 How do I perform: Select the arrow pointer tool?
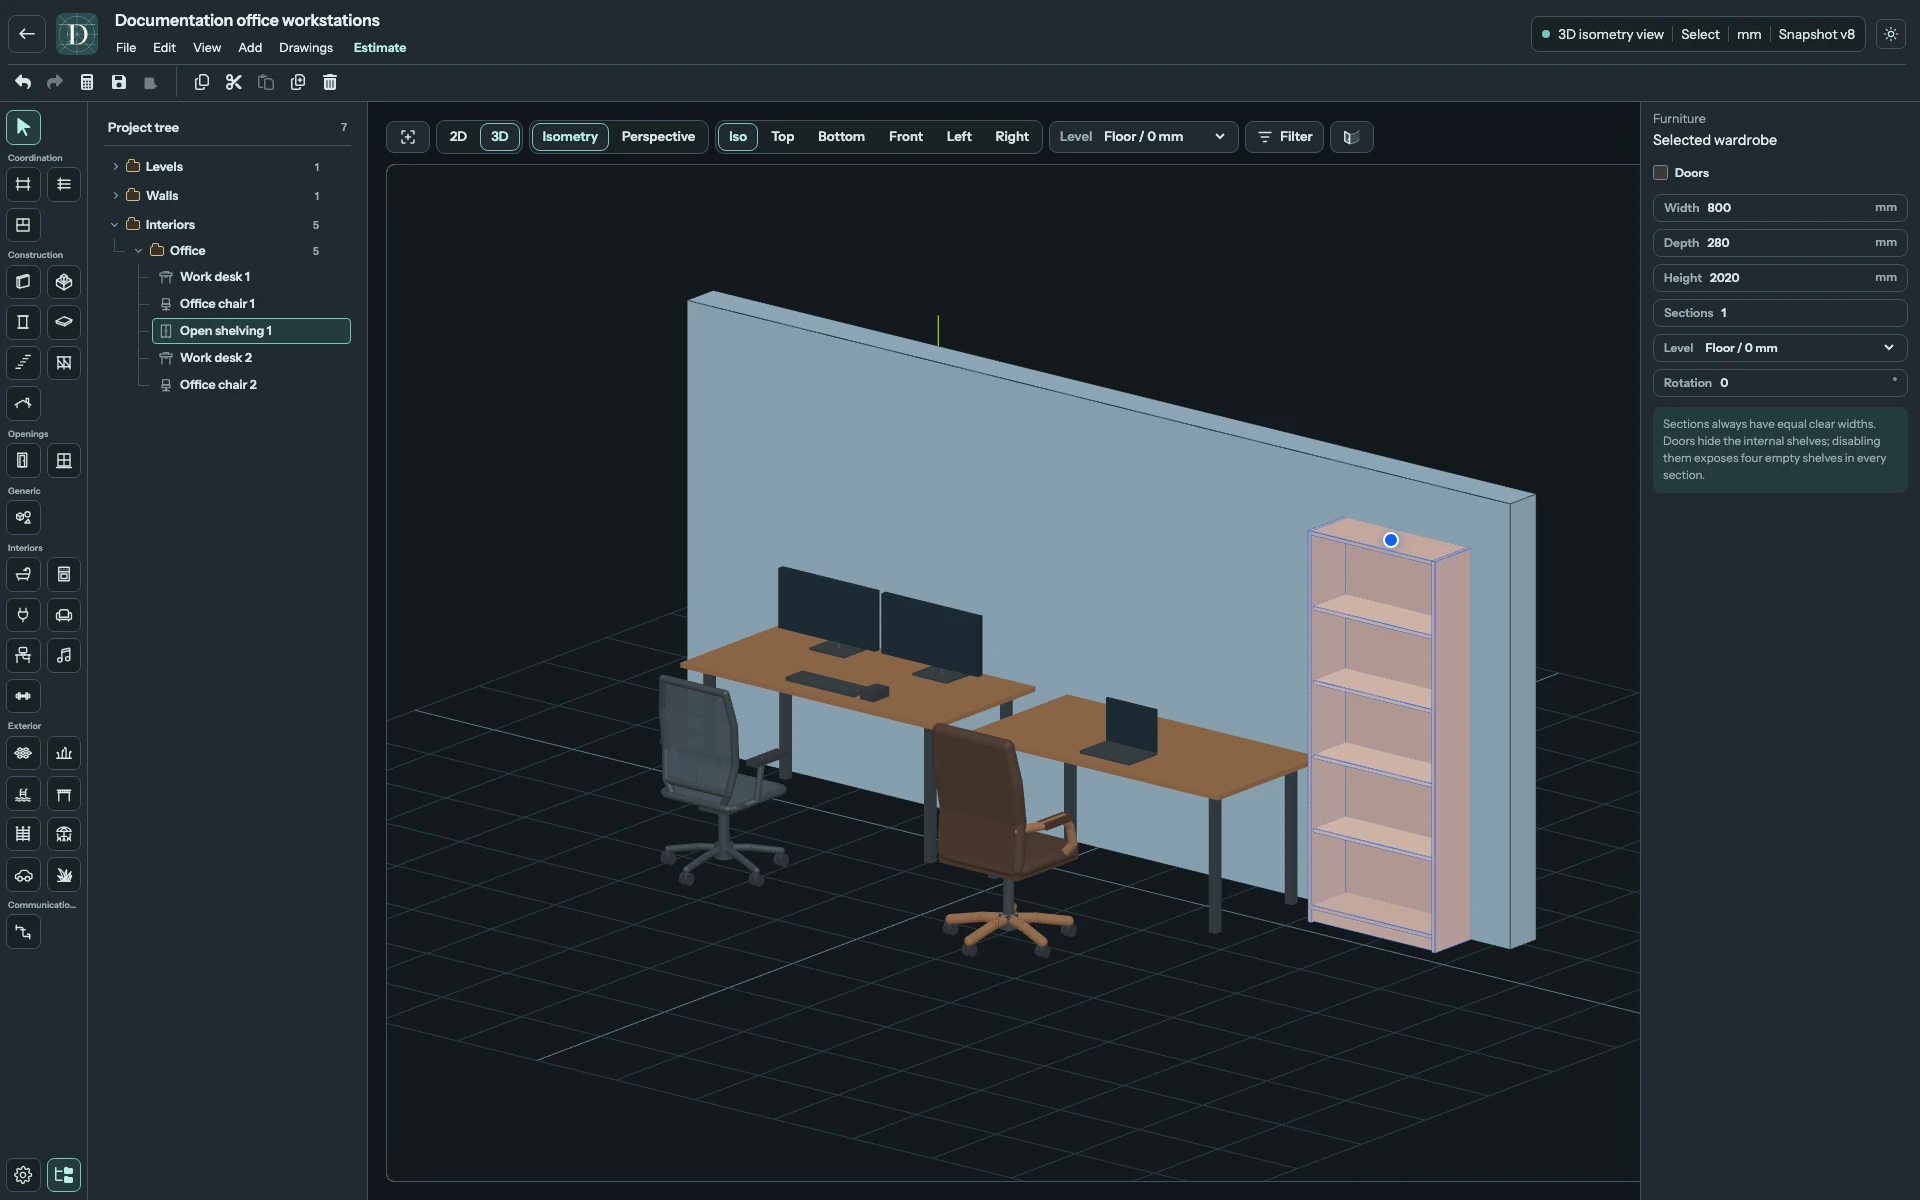click(x=23, y=127)
